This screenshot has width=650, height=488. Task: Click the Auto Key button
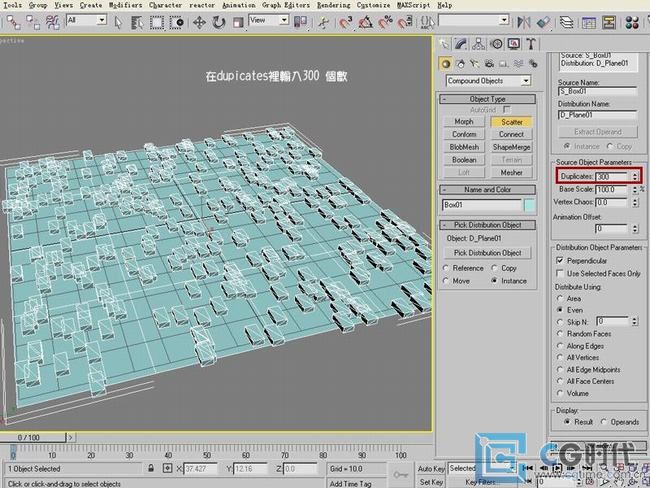pos(431,469)
